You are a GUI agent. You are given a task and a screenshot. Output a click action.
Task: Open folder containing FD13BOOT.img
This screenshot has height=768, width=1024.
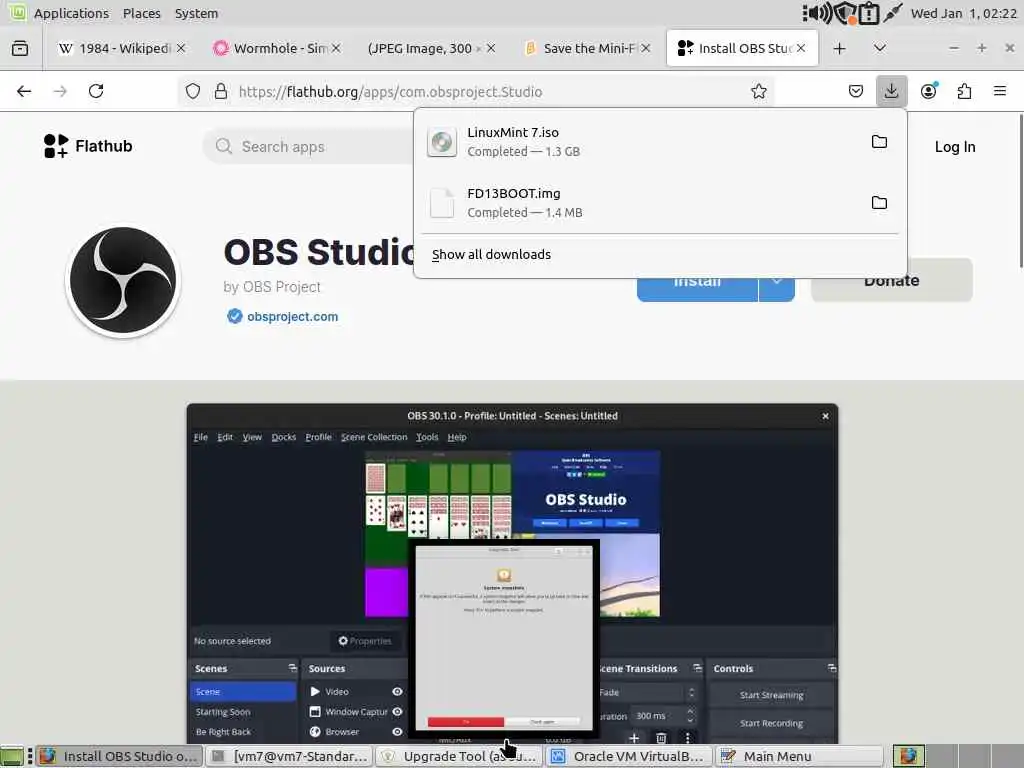click(879, 202)
